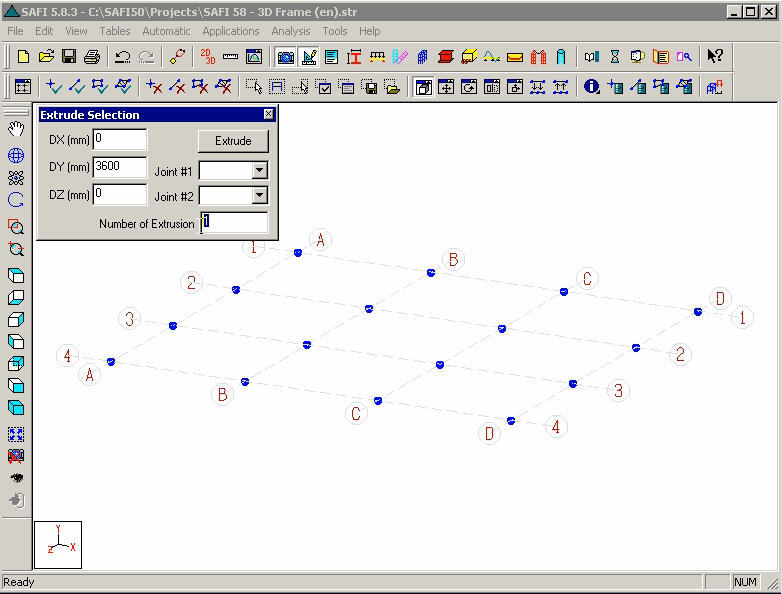Save the current project
This screenshot has width=782, height=594.
[x=69, y=56]
